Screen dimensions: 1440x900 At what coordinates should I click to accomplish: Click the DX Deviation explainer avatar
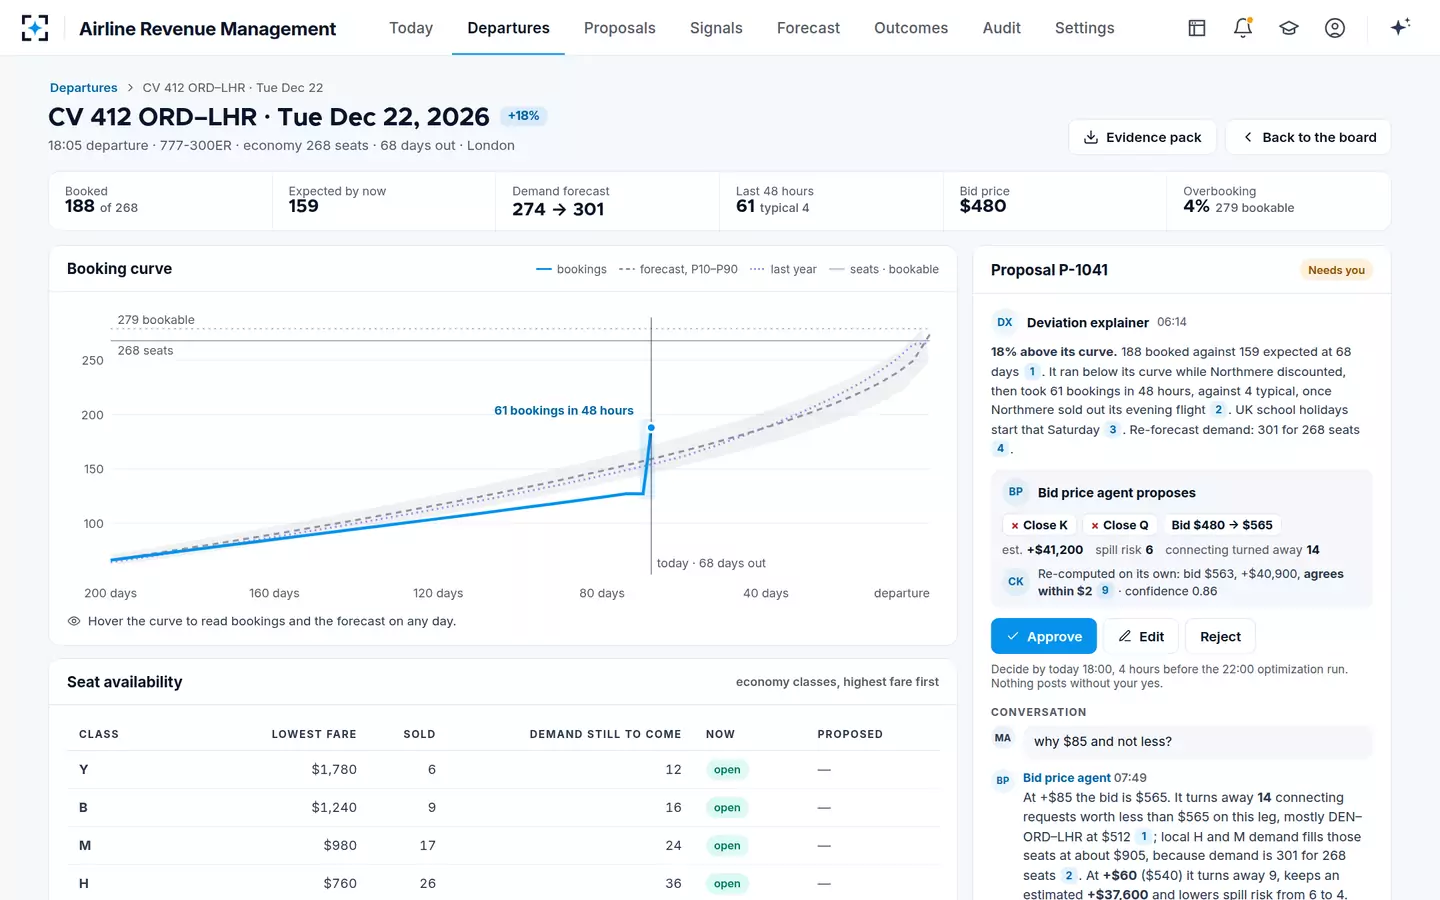pyautogui.click(x=1005, y=322)
